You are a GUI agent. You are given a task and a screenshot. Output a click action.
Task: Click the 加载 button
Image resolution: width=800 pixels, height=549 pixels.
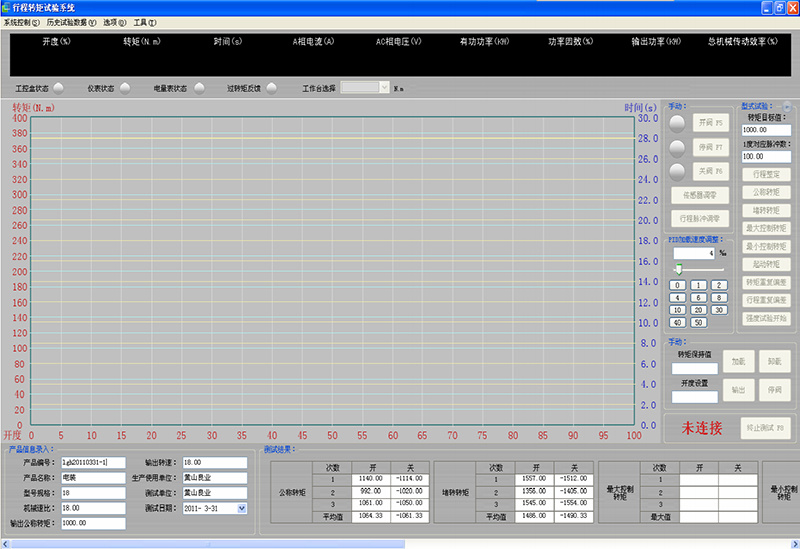pyautogui.click(x=739, y=361)
